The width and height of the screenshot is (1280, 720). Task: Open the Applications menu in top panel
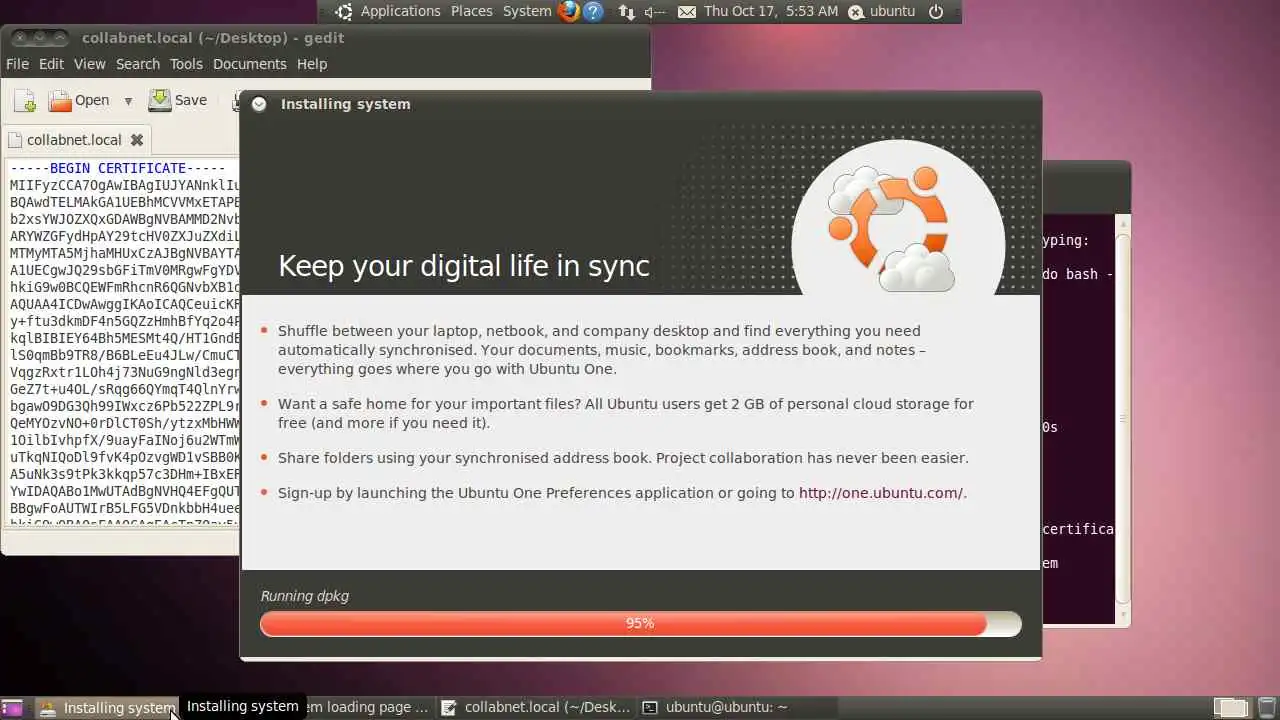tap(400, 12)
